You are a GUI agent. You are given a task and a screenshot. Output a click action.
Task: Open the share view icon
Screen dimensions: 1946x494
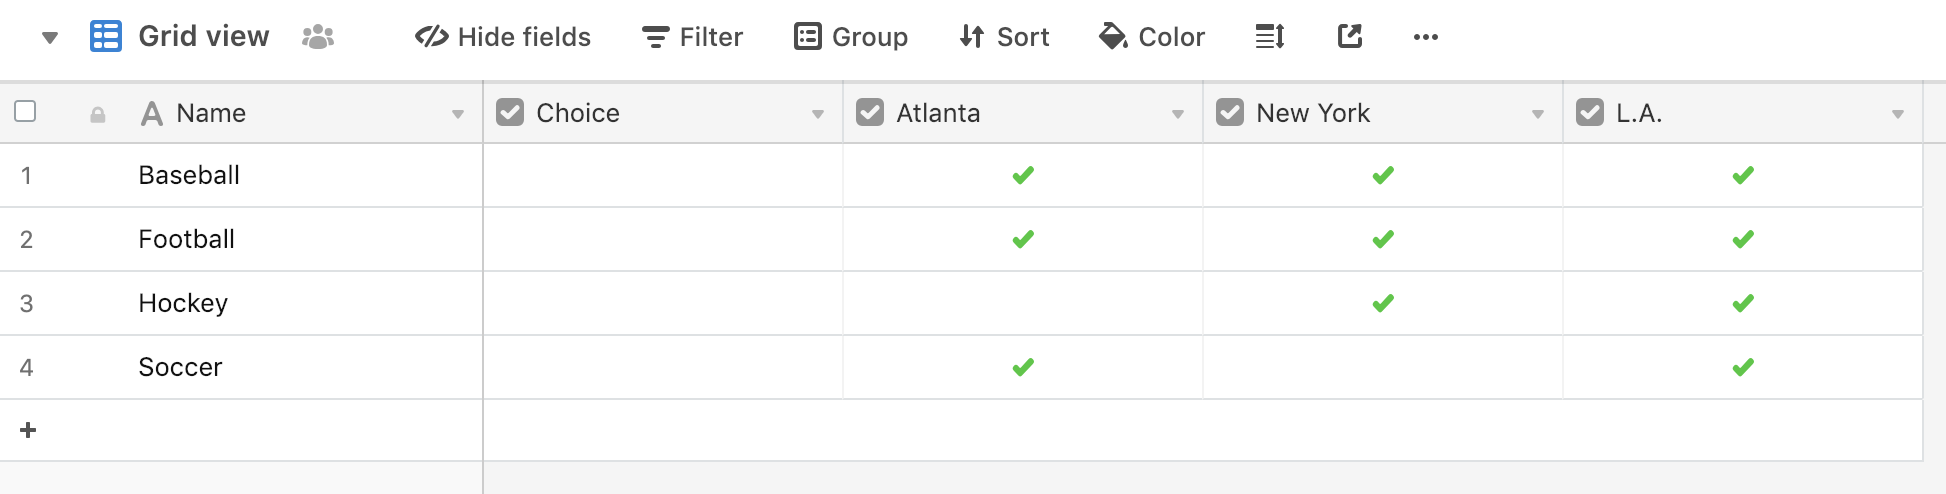tap(1350, 37)
